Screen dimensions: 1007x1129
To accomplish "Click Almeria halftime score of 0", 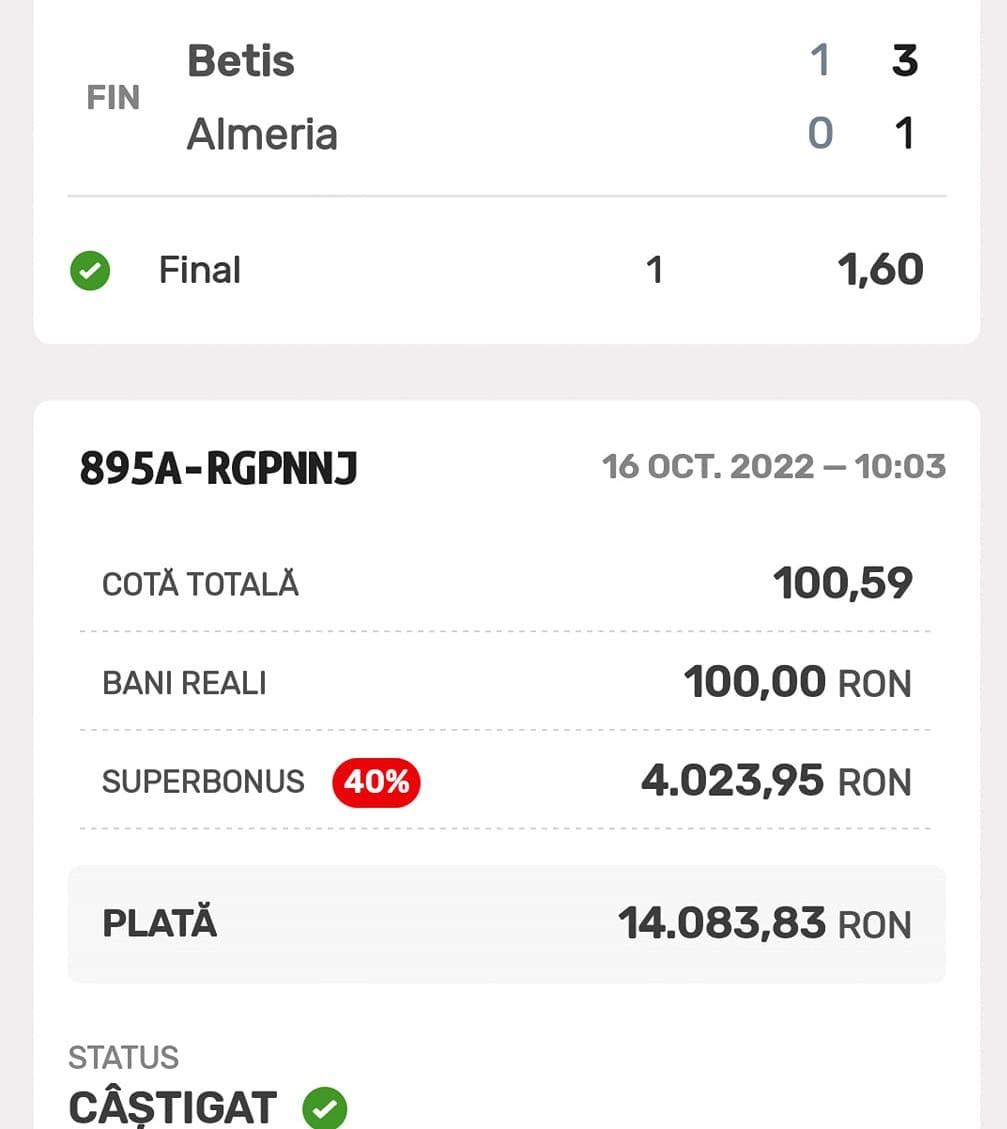I will tap(820, 134).
